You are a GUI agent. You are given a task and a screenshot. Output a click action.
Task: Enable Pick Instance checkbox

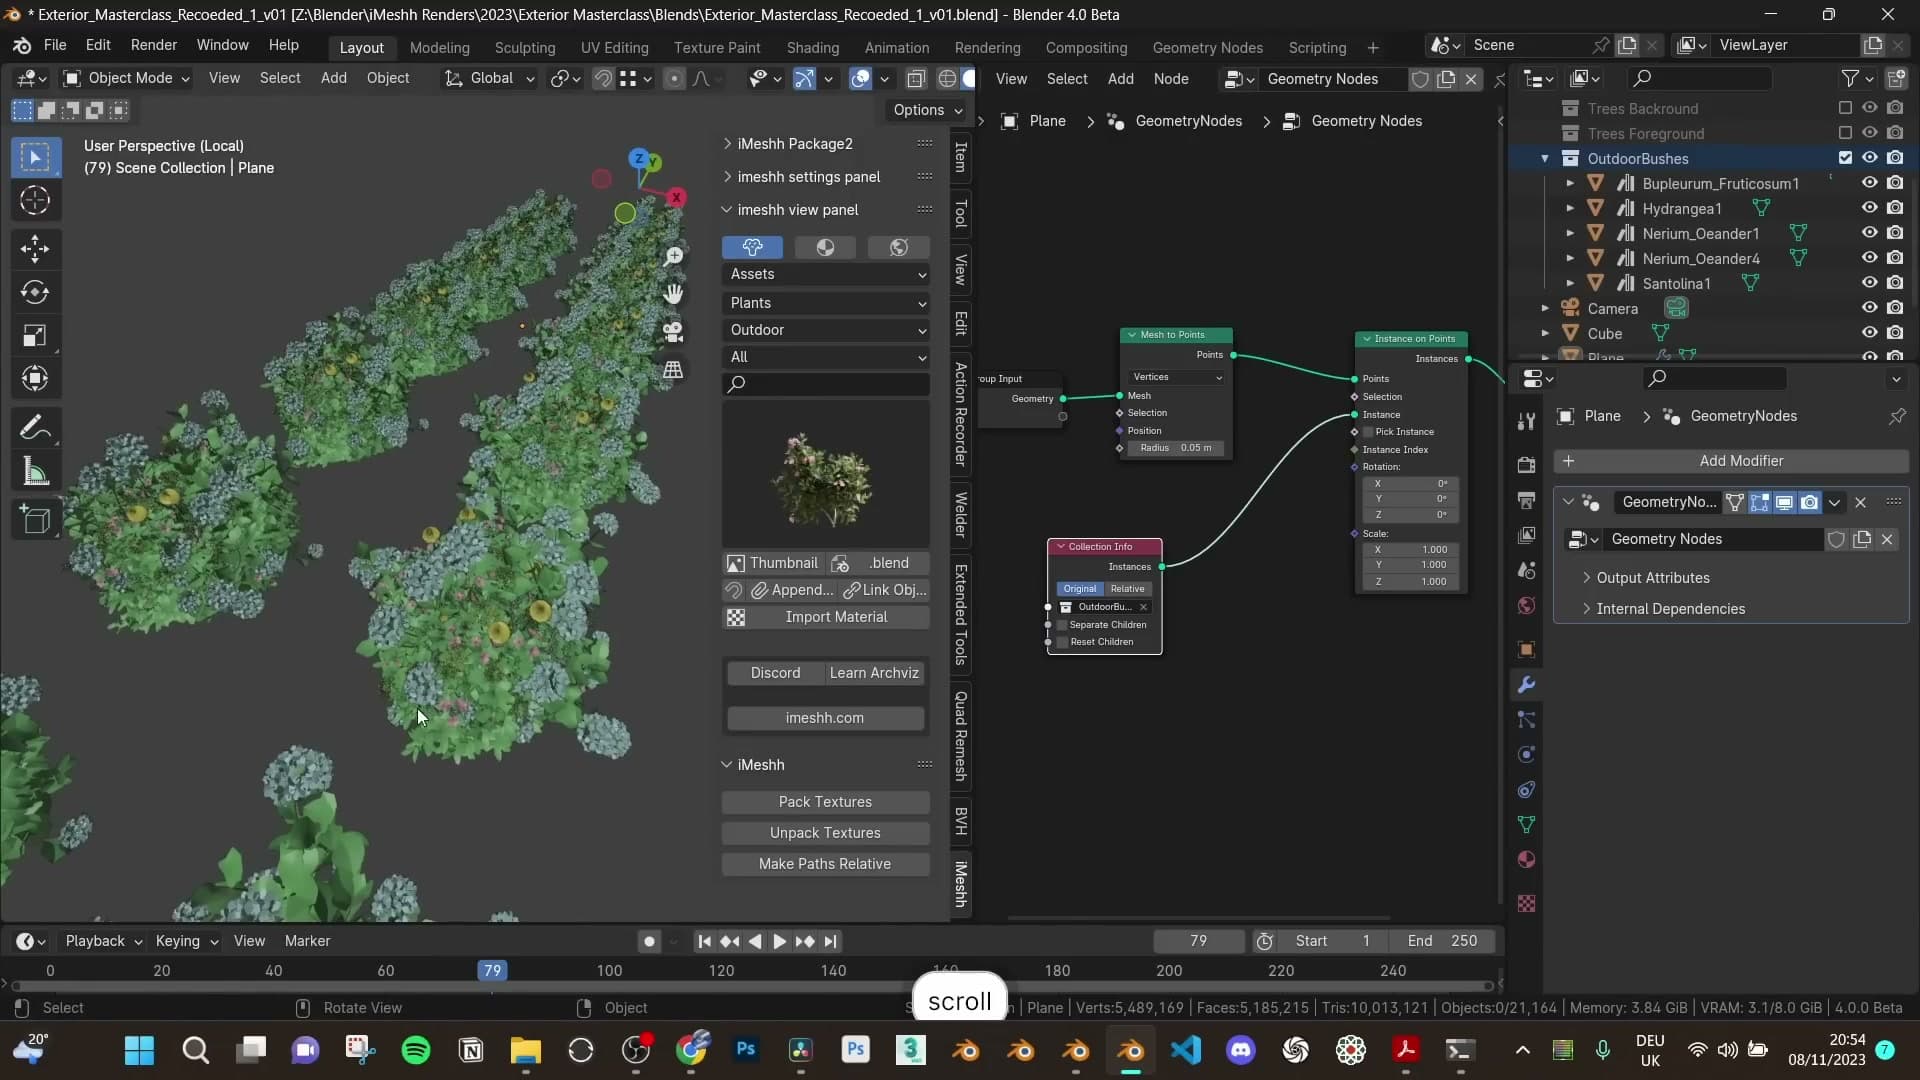1367,432
